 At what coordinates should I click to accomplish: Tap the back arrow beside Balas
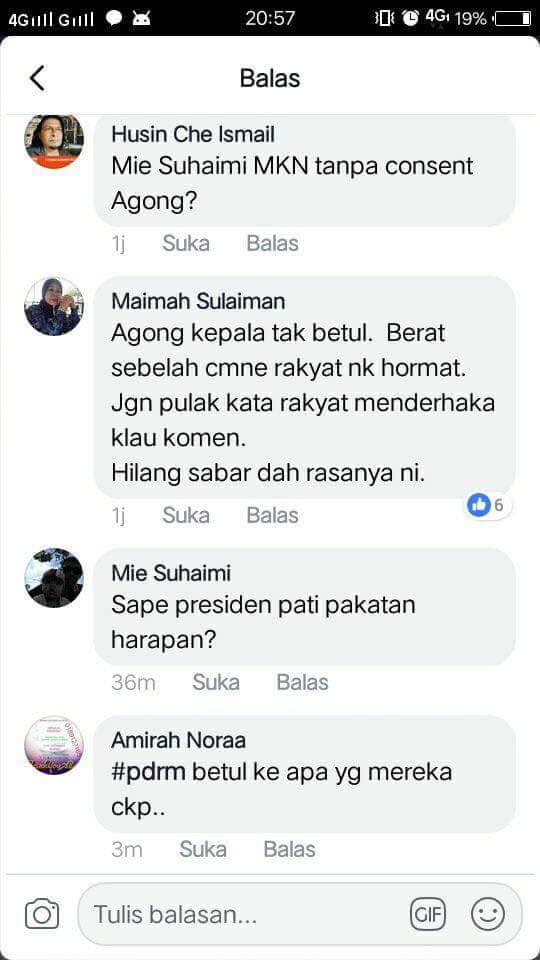[37, 78]
